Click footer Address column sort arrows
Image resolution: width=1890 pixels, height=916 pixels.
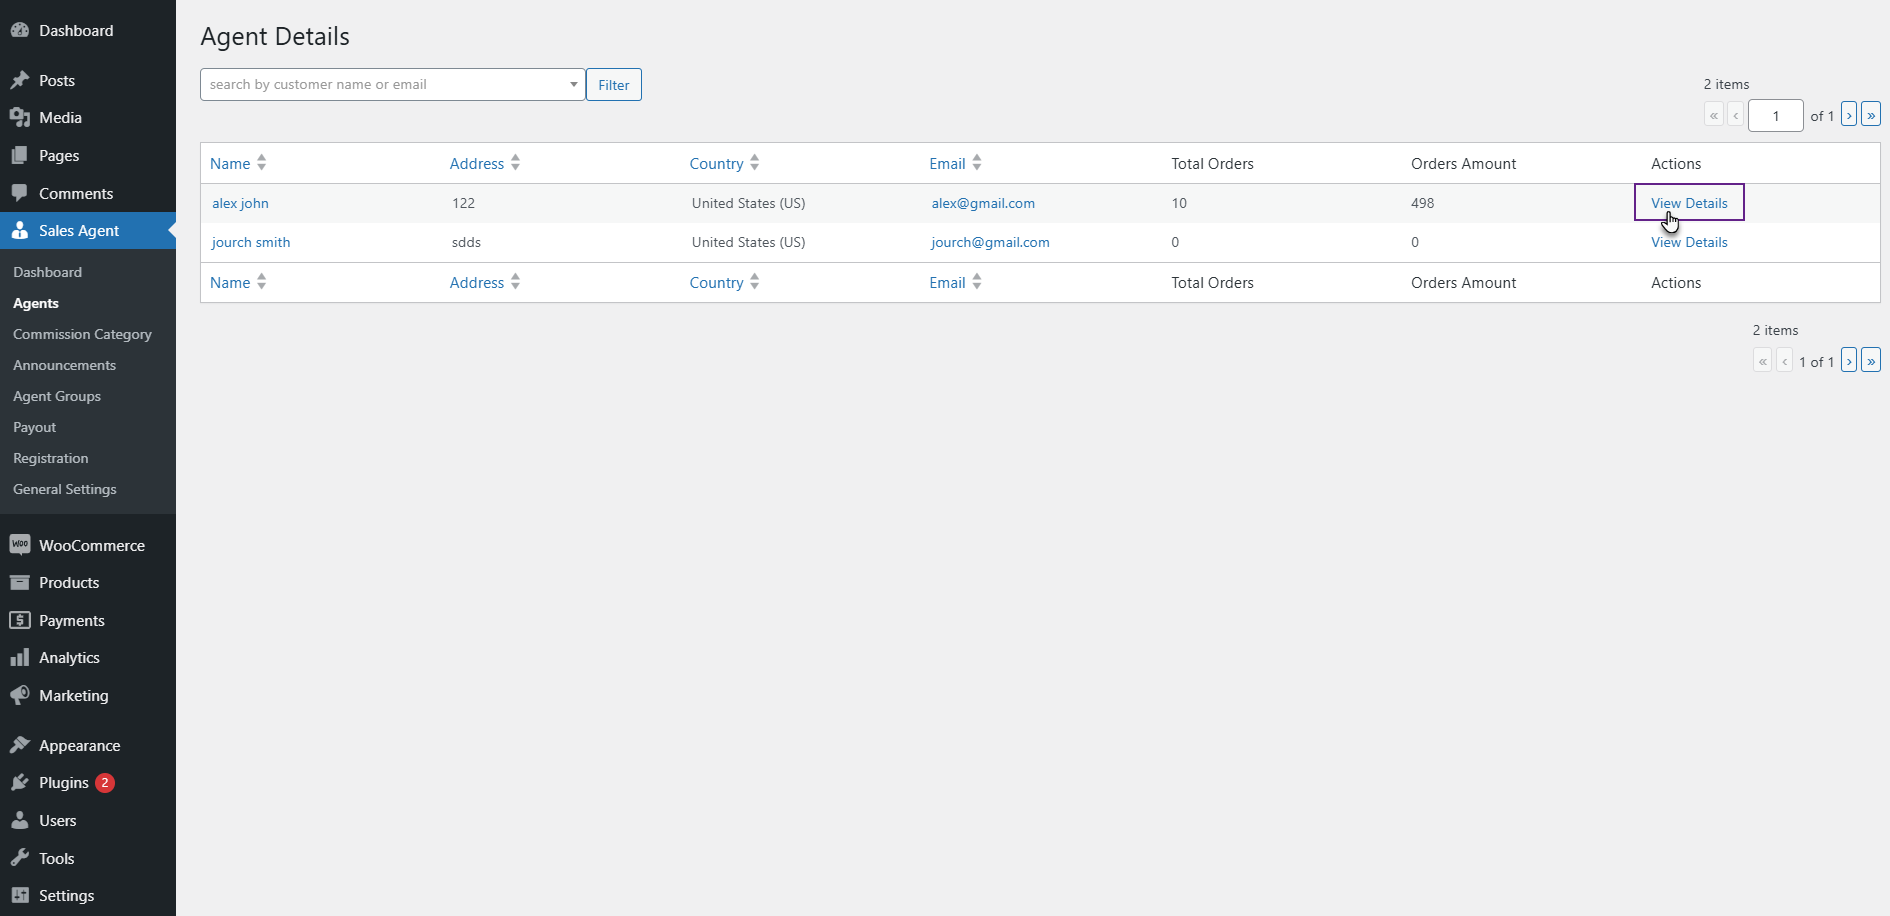point(515,282)
